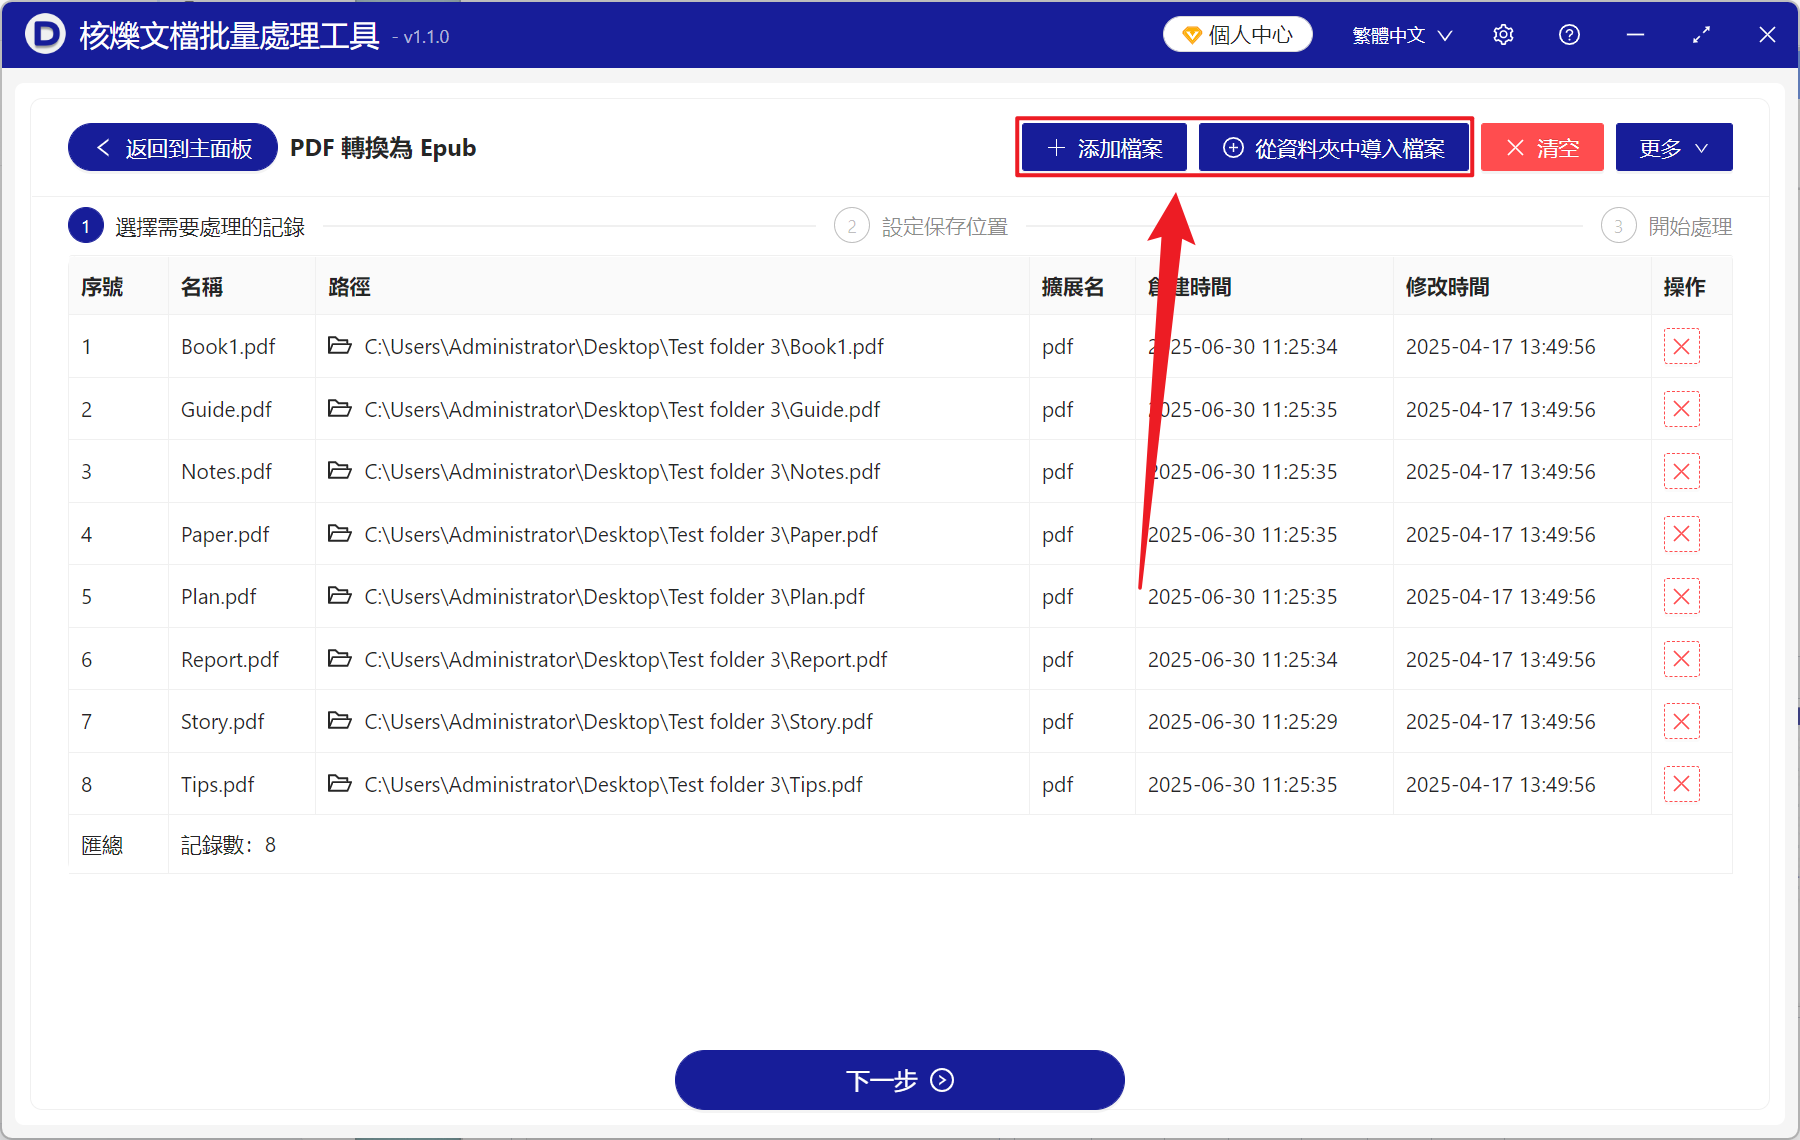This screenshot has width=1800, height=1140.
Task: Clear all files with the 清空 button
Action: [x=1542, y=147]
